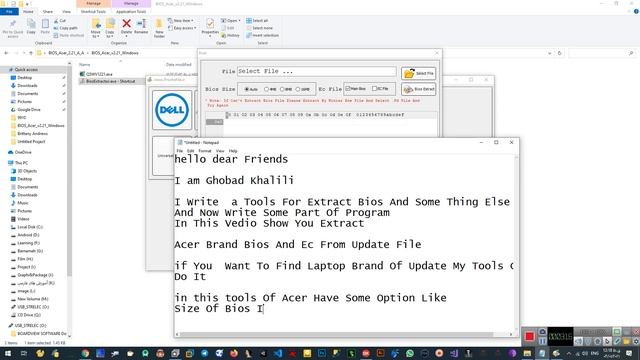The image size is (640, 360).
Task: Click the up-one-level arrow in Explorer
Action: 31,53
